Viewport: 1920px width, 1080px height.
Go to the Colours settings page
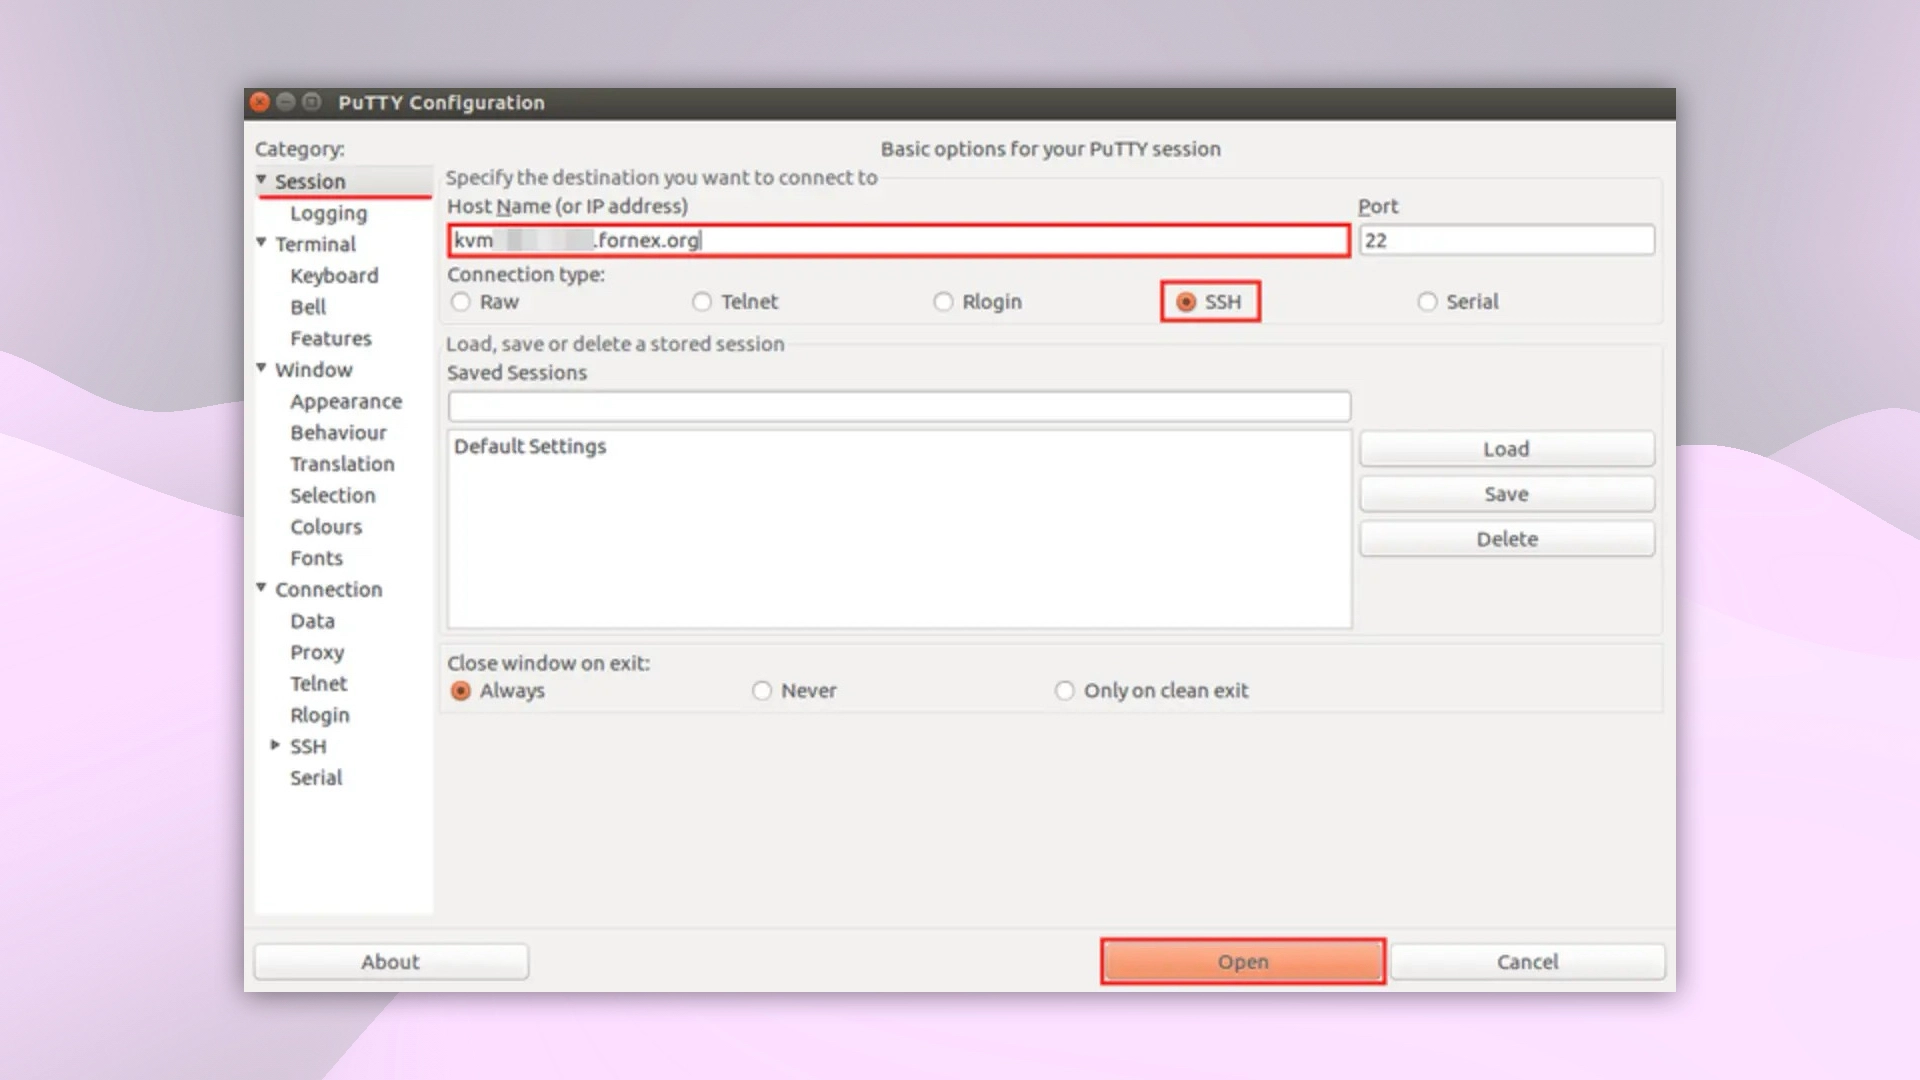[326, 527]
